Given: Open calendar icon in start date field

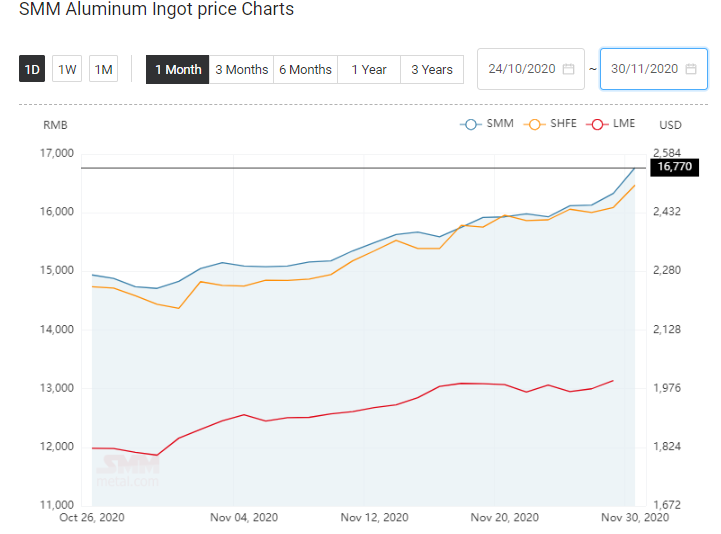Looking at the screenshot, I should [569, 69].
